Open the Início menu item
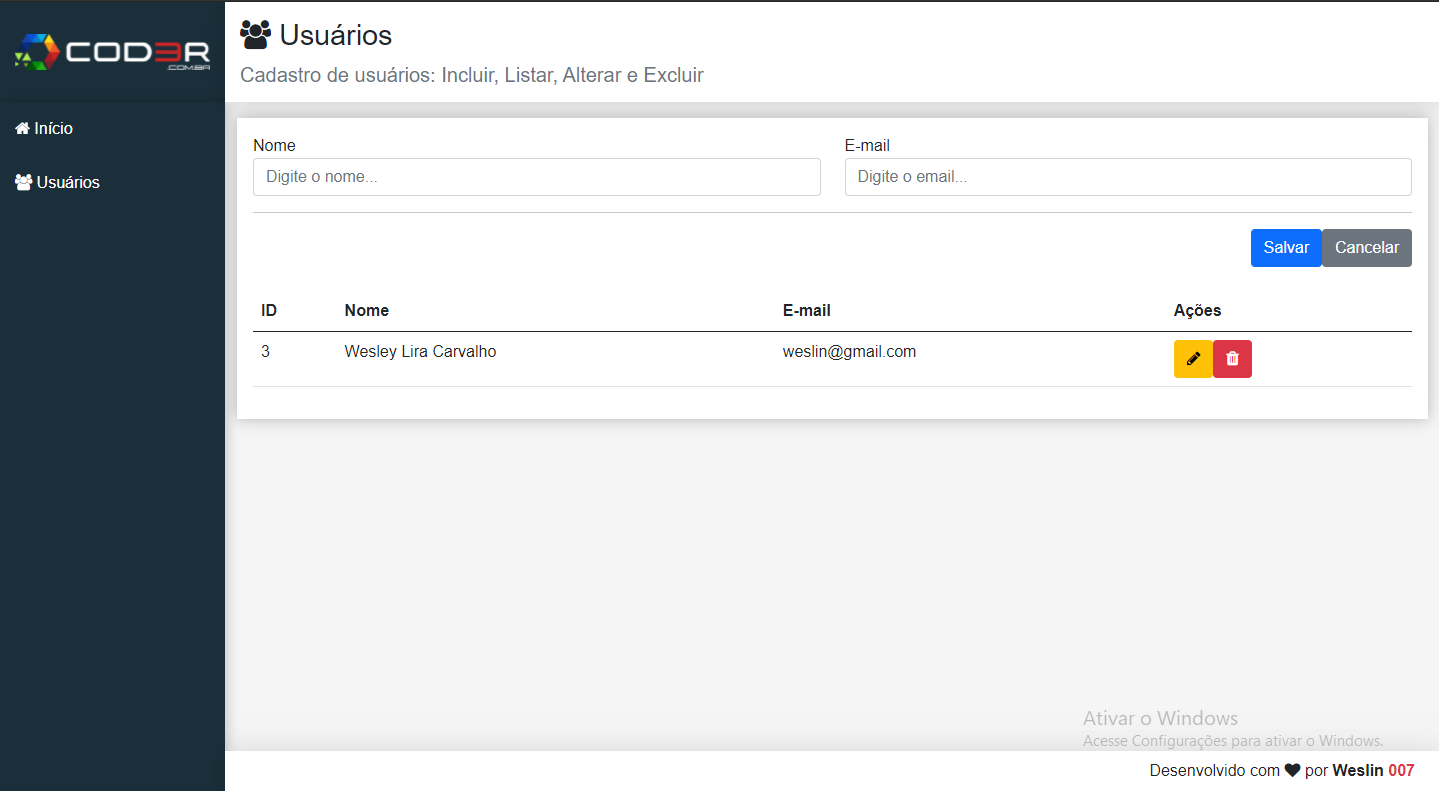Viewport: 1439px width, 791px height. coord(112,128)
